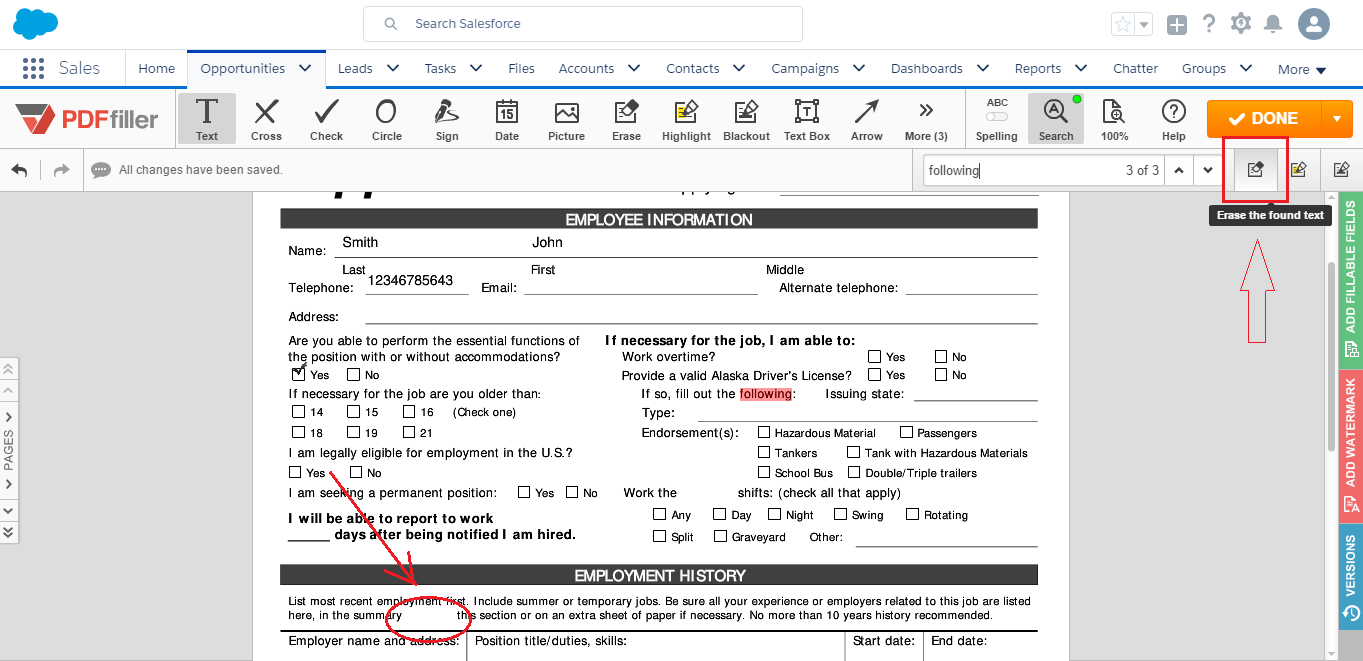Check the Night shift box

click(775, 514)
